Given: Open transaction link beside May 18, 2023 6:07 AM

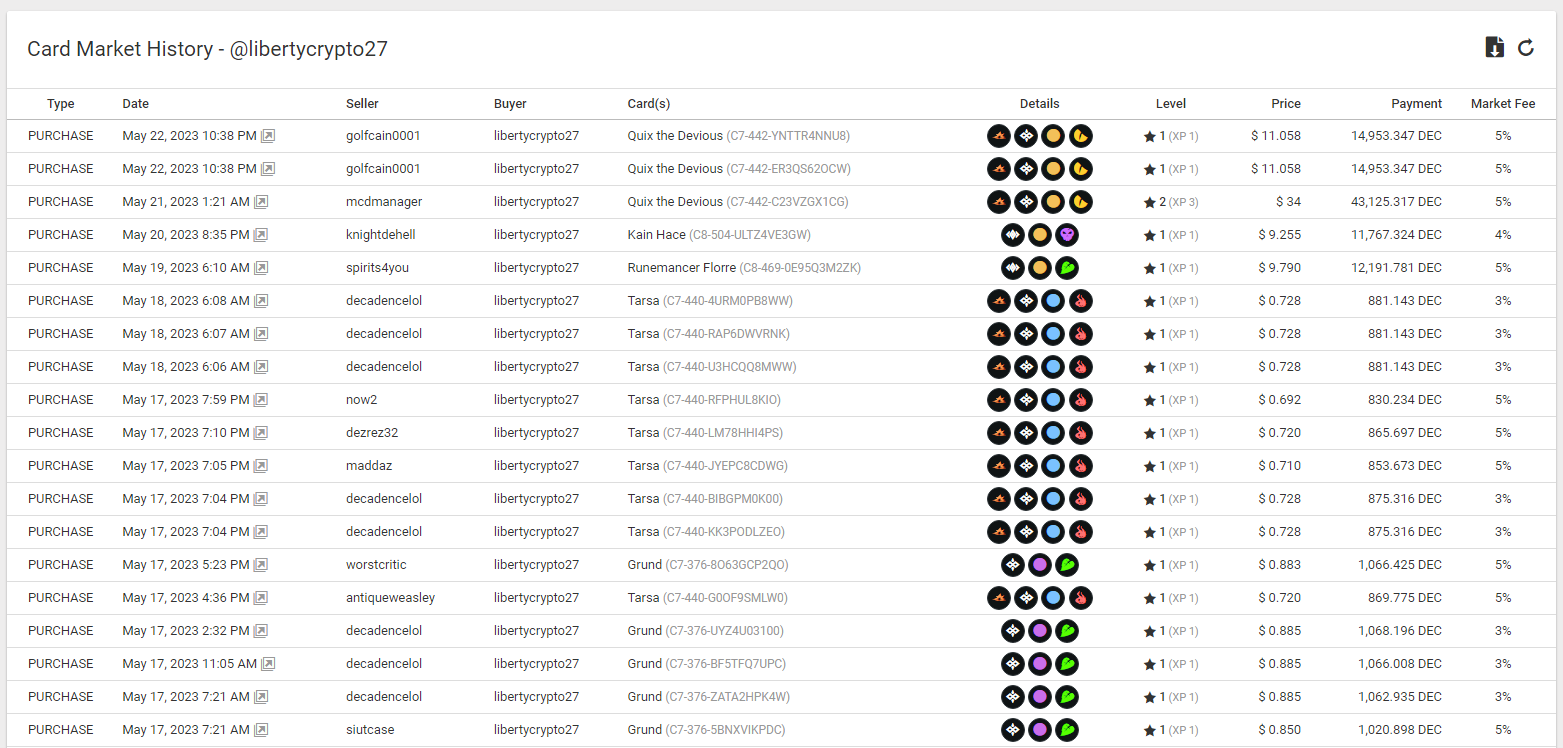Looking at the screenshot, I should pyautogui.click(x=261, y=334).
